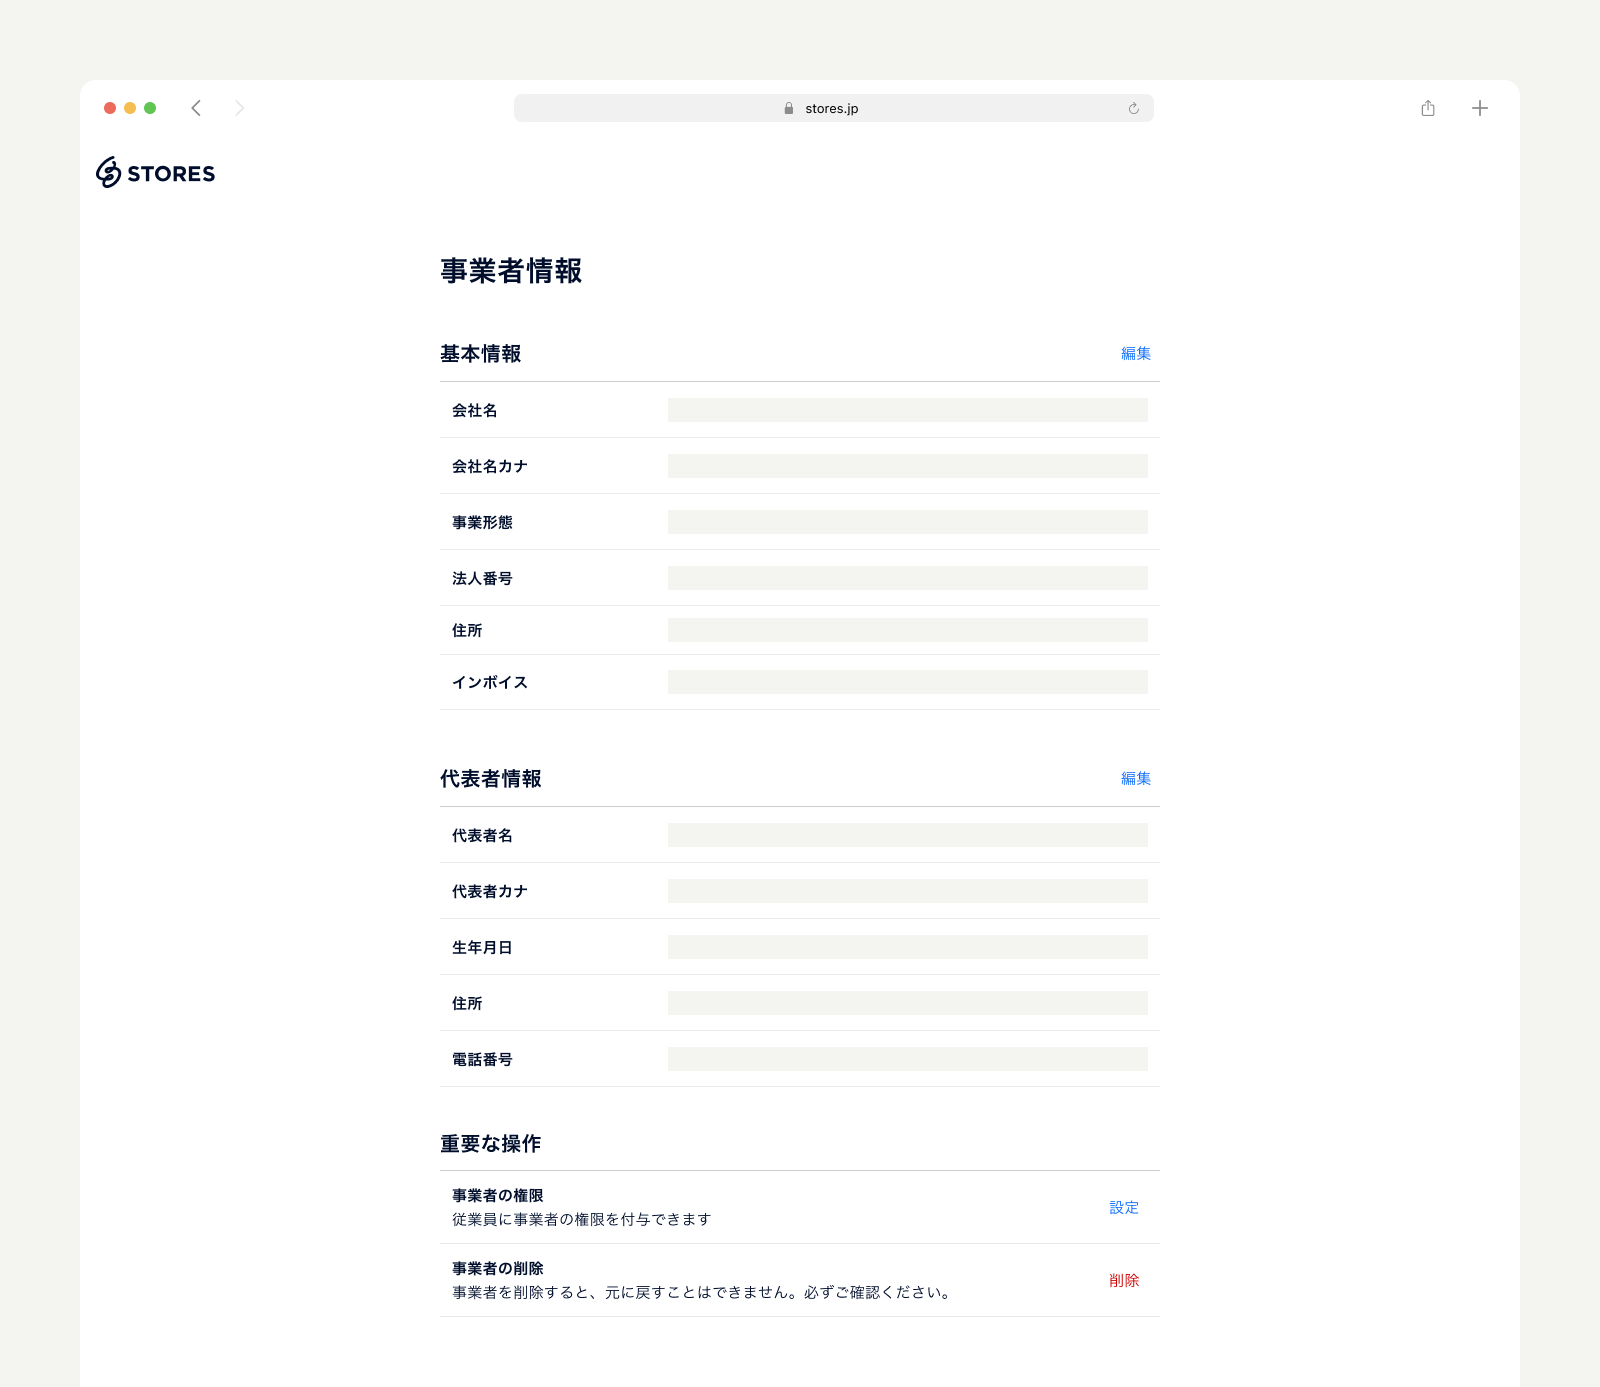Click 編集 next to 基本情報
Viewport: 1600px width, 1387px height.
pos(1135,353)
